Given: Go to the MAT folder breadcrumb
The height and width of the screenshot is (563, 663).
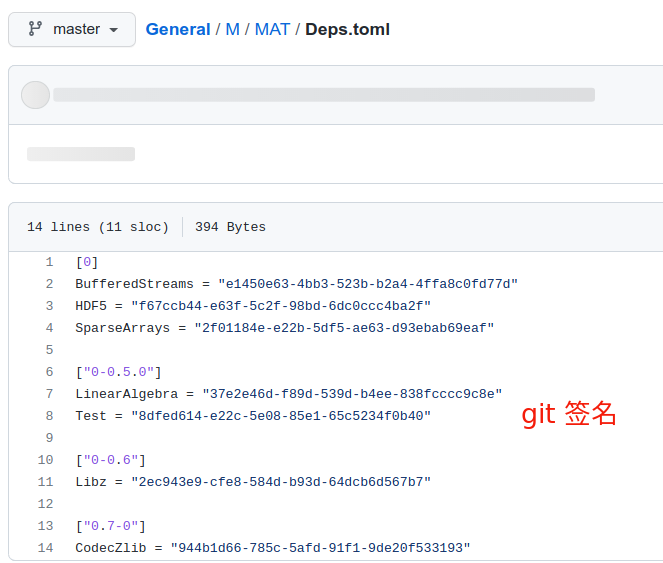Looking at the screenshot, I should point(272,30).
